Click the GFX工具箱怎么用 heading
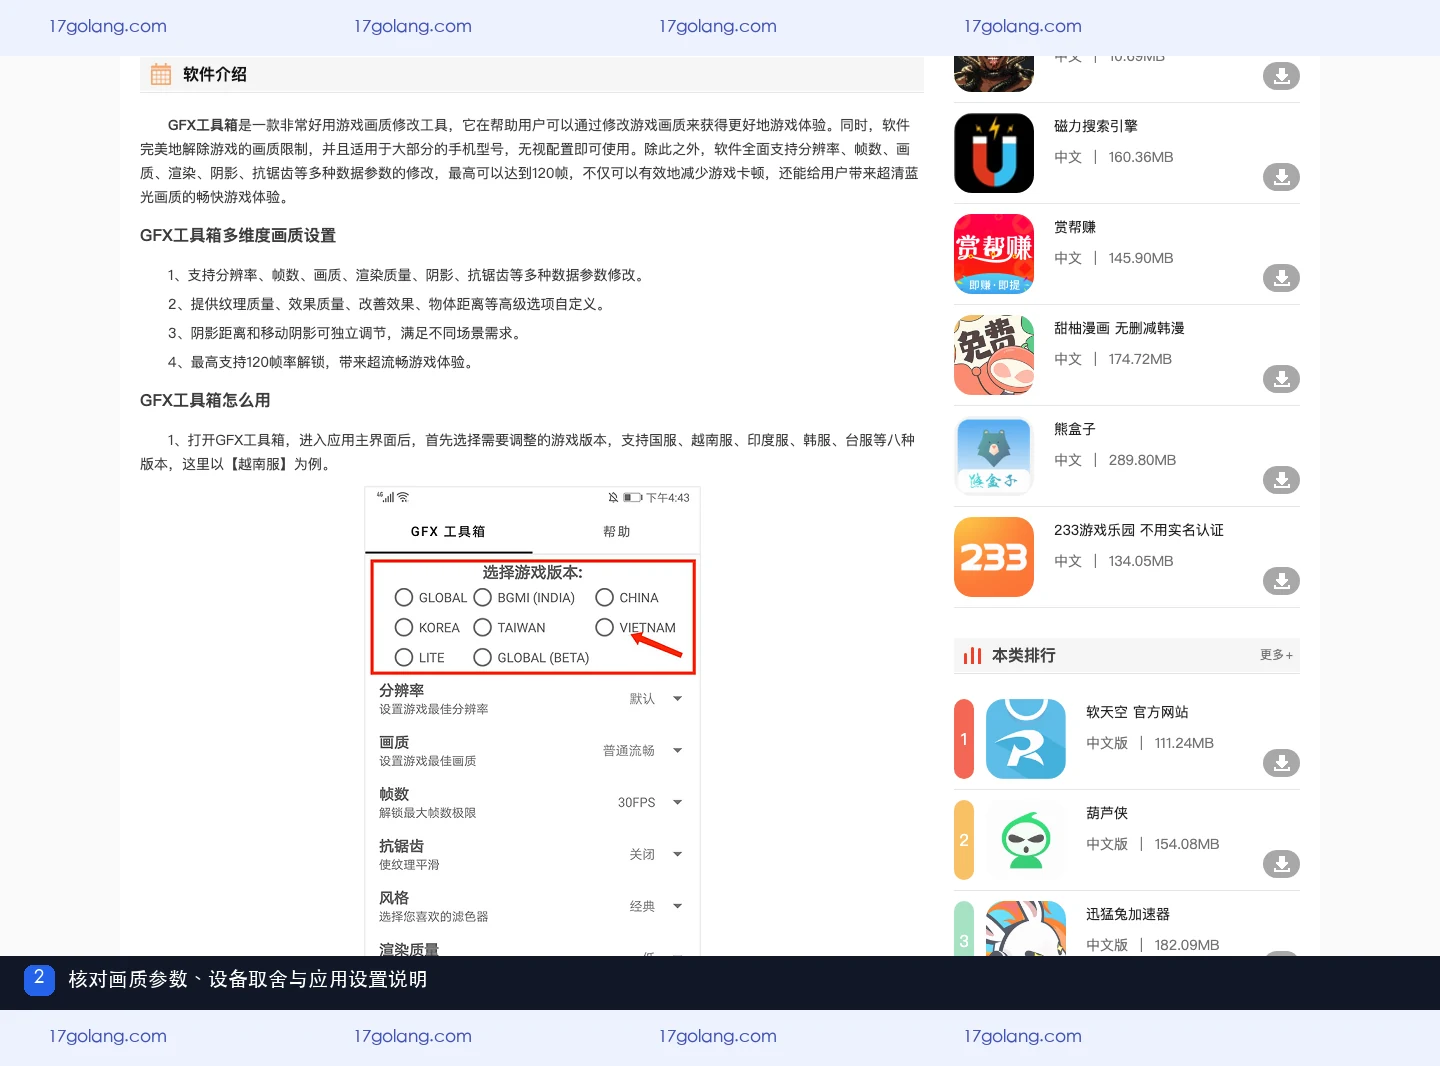This screenshot has height=1066, width=1440. [x=205, y=400]
